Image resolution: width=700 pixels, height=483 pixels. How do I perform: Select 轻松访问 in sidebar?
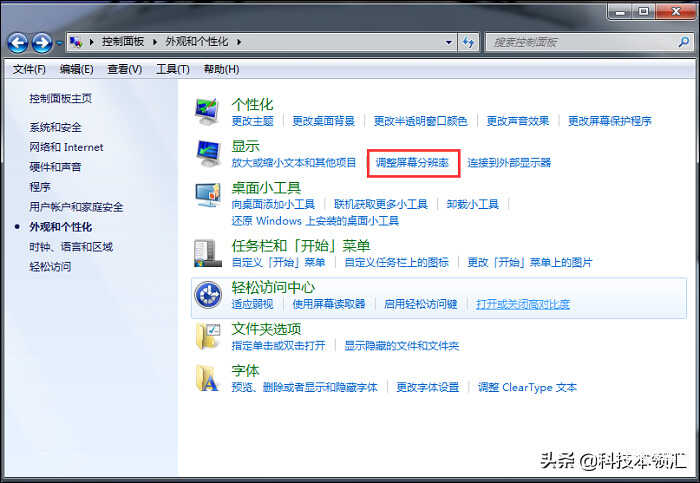coord(50,266)
